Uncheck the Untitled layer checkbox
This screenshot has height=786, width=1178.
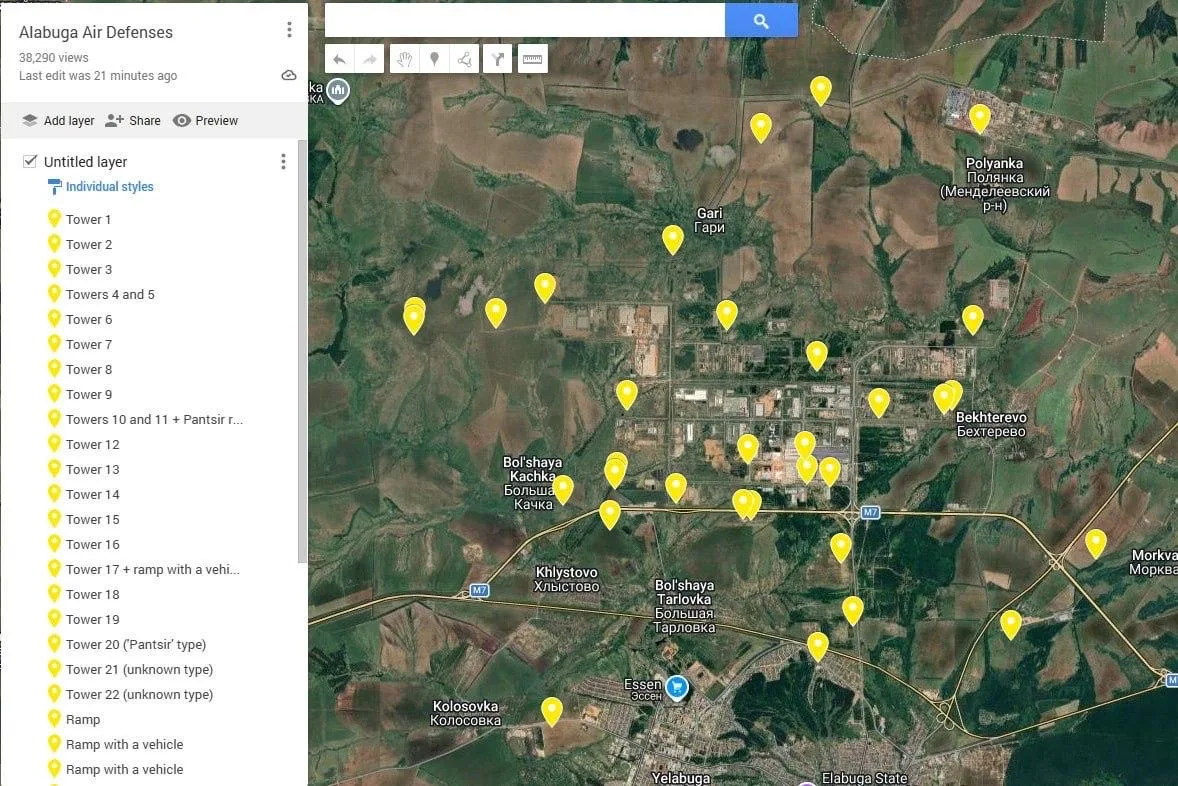30,161
